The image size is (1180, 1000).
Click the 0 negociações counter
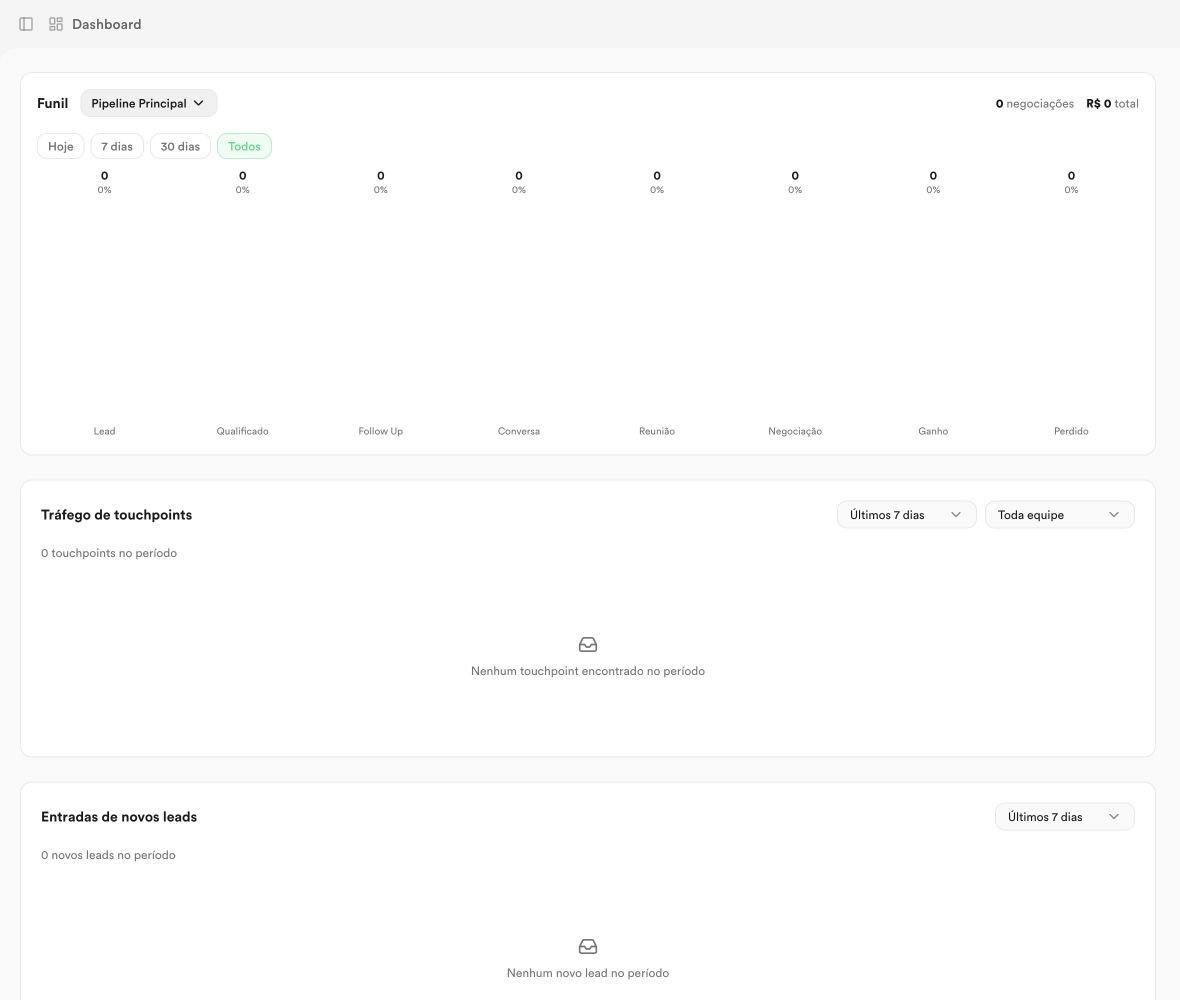click(1034, 104)
